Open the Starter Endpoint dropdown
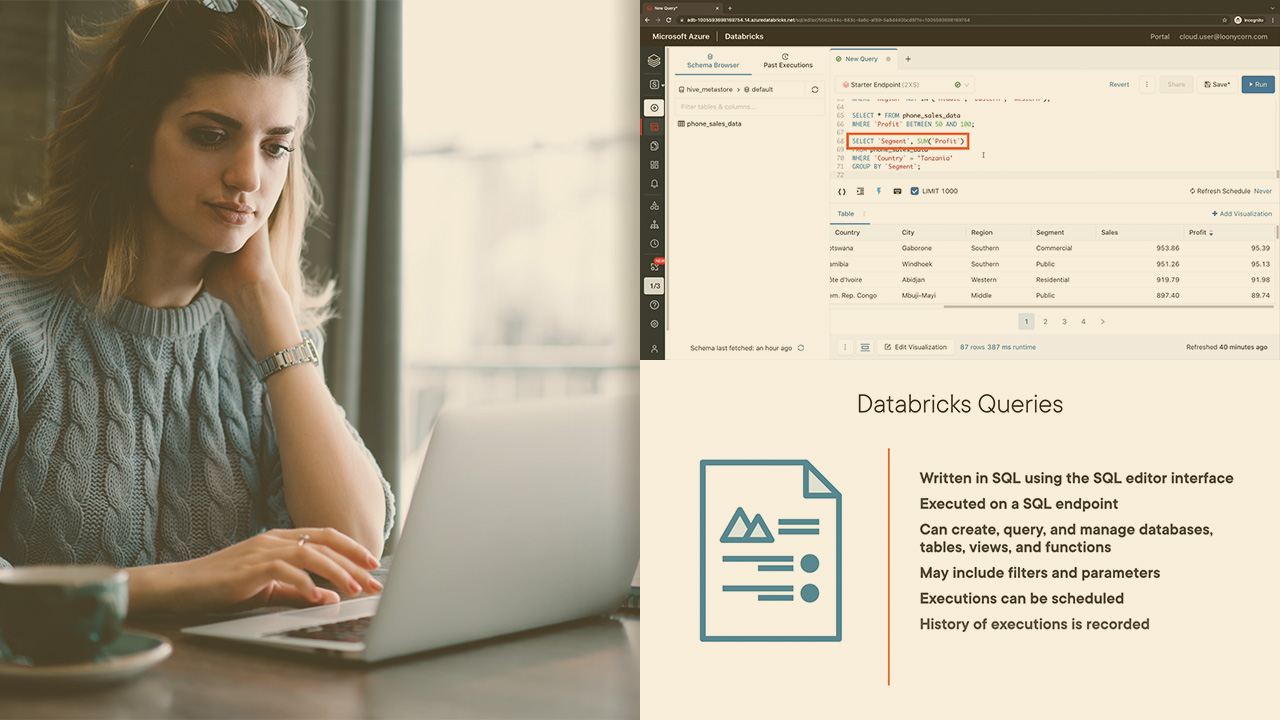1280x720 pixels. (x=903, y=85)
